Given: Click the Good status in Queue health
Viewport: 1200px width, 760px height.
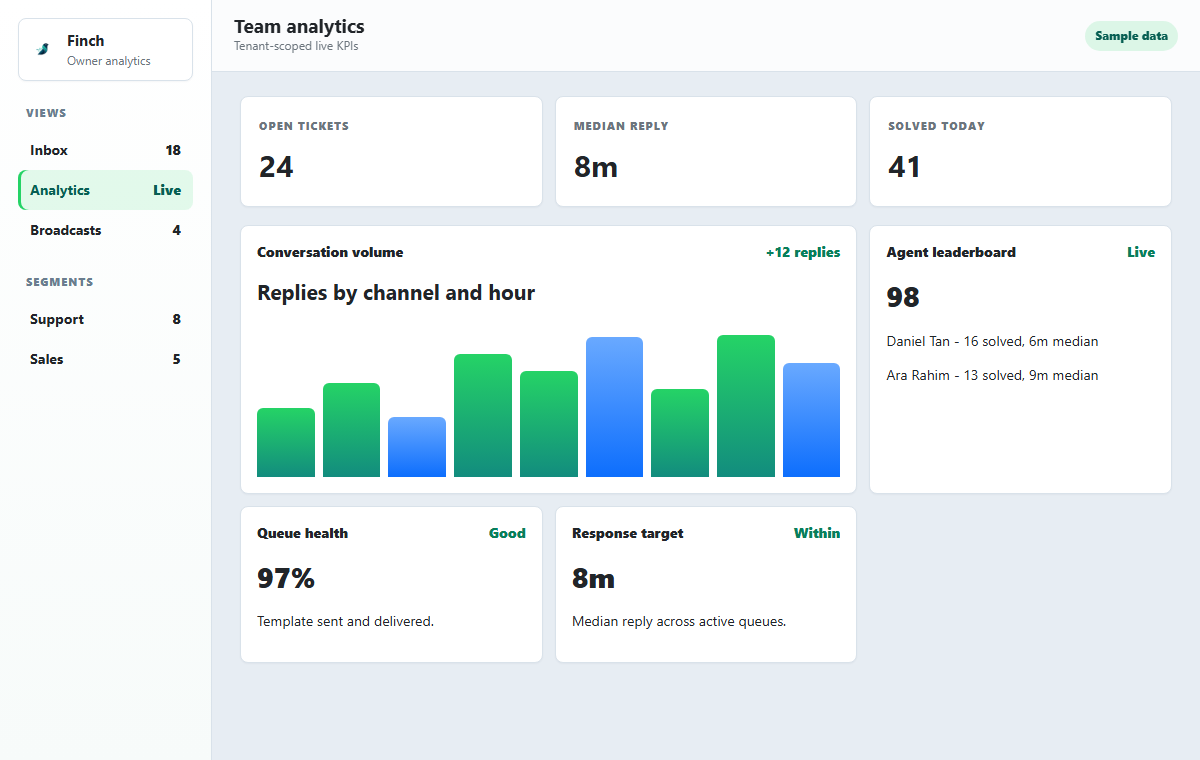Looking at the screenshot, I should click(x=507, y=533).
